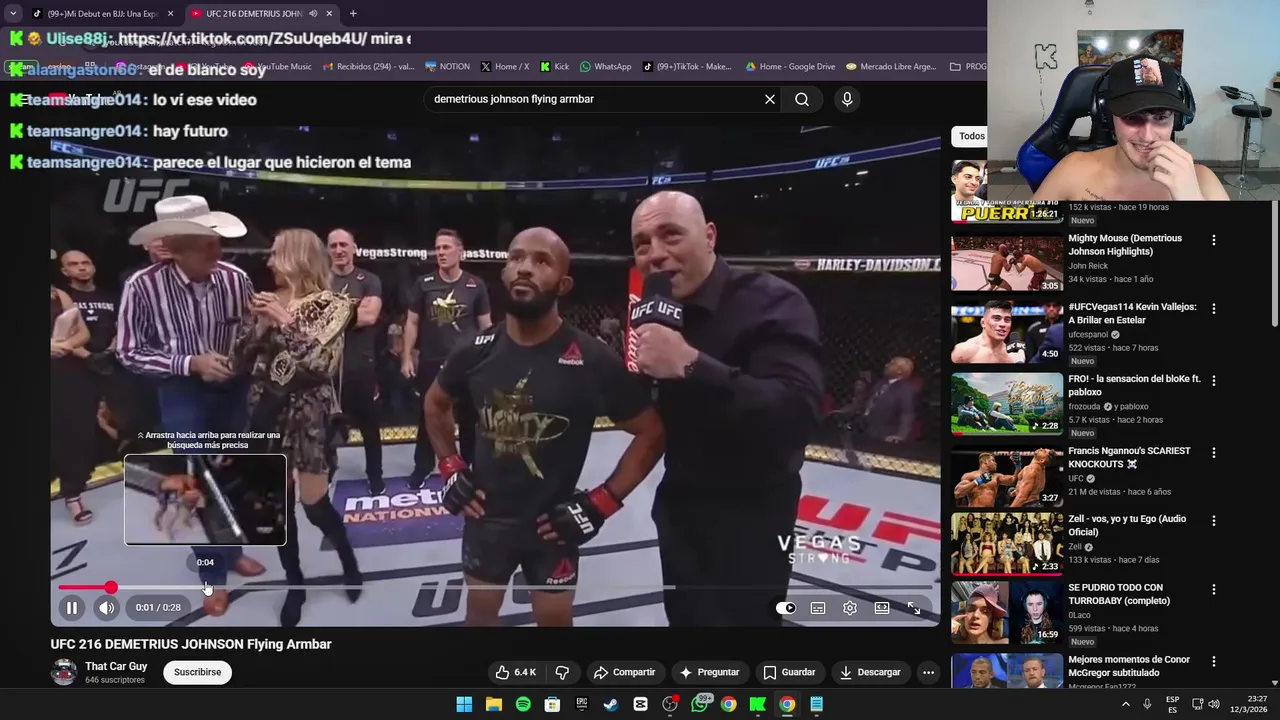Open options for Zell vos, yo y tu Ego

click(1214, 521)
